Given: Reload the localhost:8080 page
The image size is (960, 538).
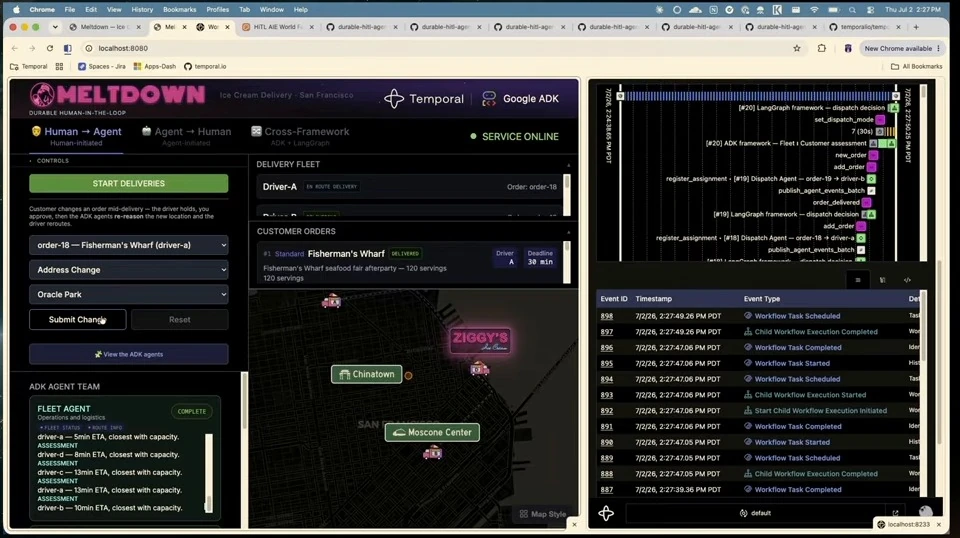Looking at the screenshot, I should pos(50,48).
